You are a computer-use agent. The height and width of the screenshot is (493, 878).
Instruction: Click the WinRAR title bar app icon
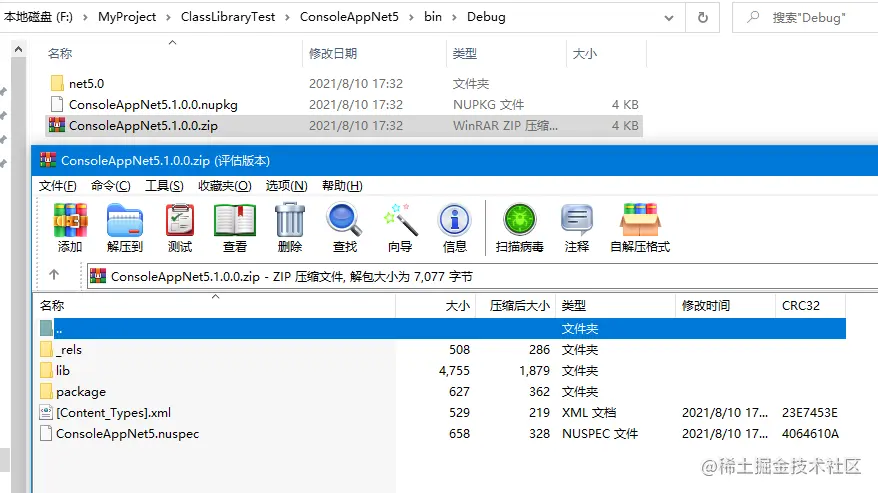(x=48, y=160)
